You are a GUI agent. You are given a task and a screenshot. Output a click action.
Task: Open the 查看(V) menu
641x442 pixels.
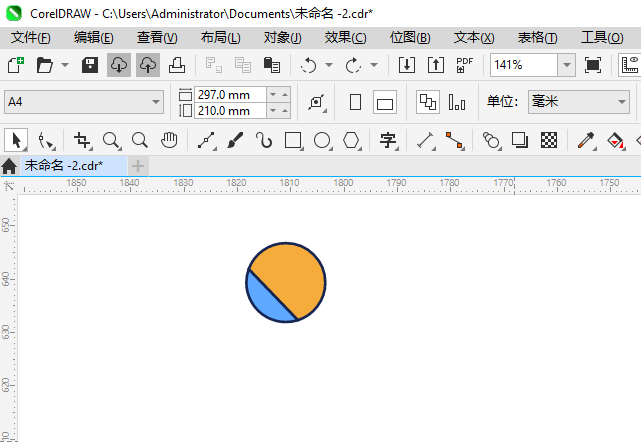point(157,38)
